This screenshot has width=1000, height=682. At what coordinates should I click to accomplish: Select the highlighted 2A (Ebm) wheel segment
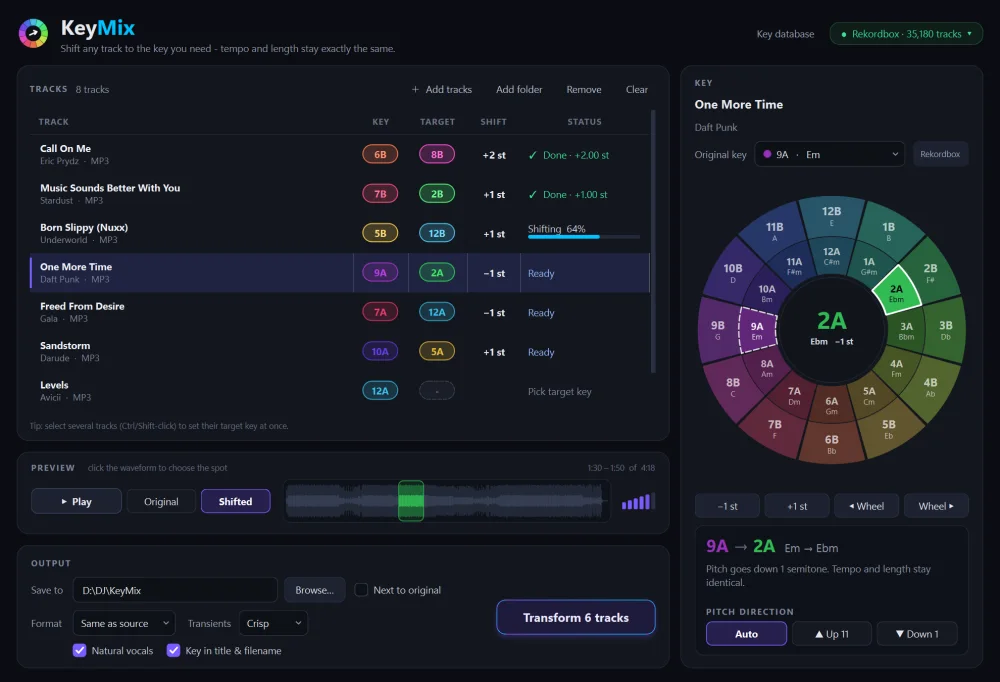pyautogui.click(x=896, y=292)
